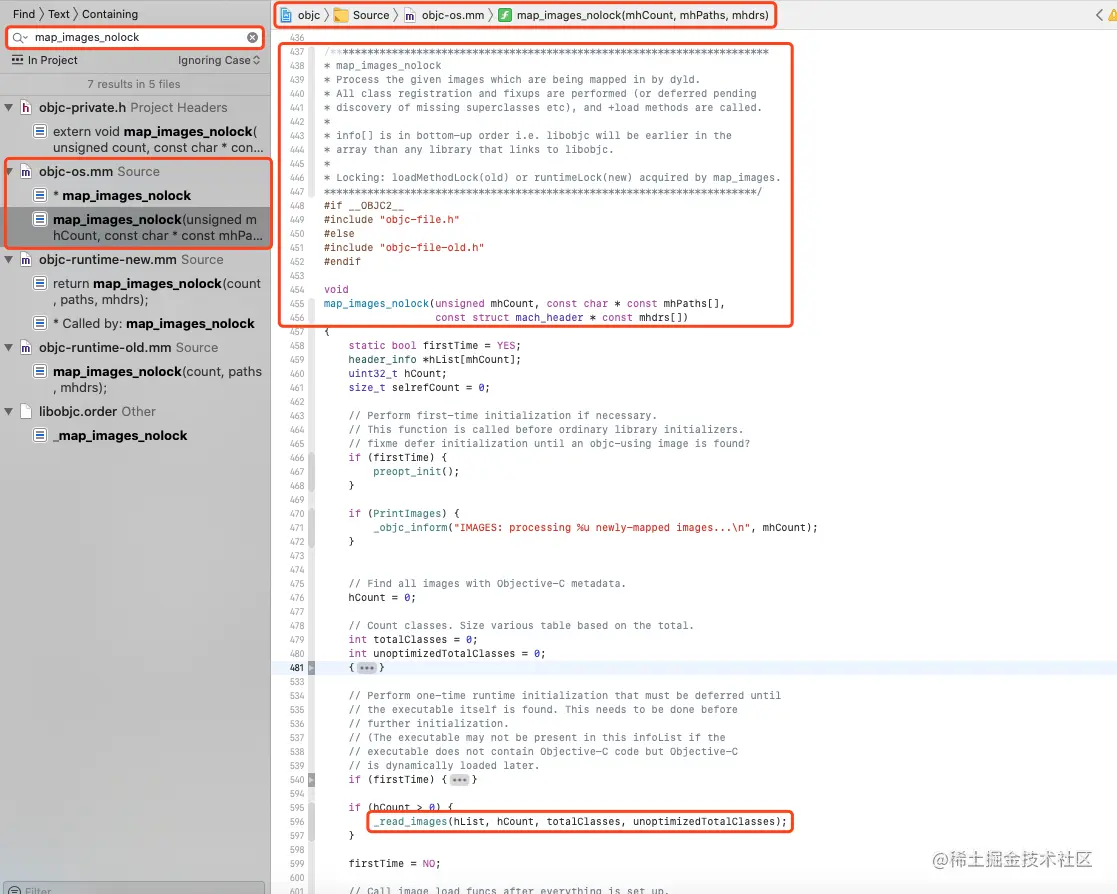The width and height of the screenshot is (1117, 894).
Task: Select objc-private.h header file icon
Action: pyautogui.click(x=26, y=108)
